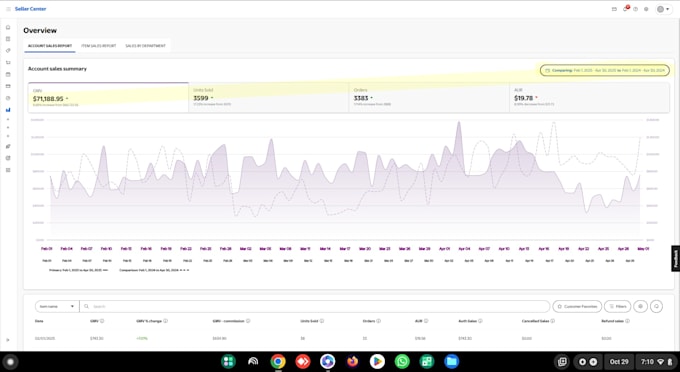Open the Home icon in the sidebar

click(x=8, y=27)
